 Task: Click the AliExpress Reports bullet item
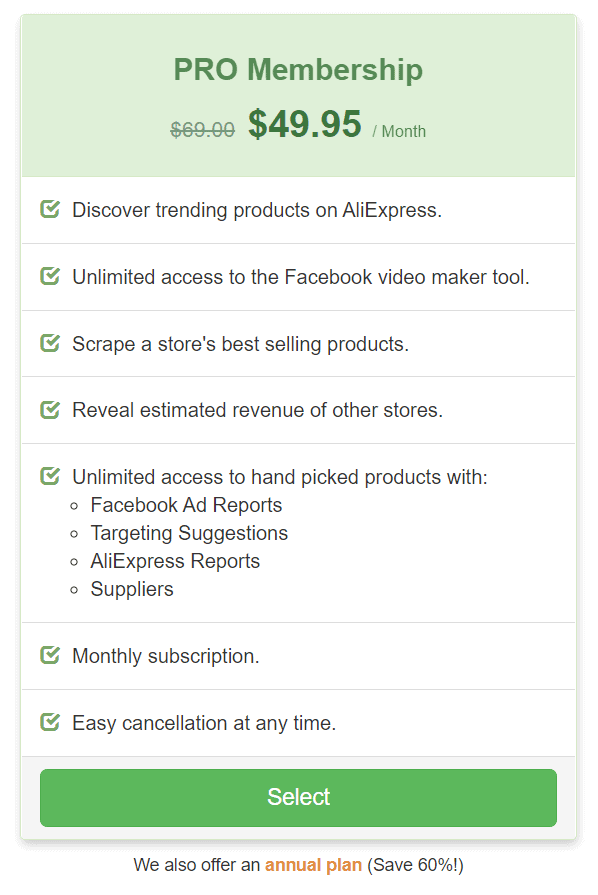pyautogui.click(x=175, y=561)
